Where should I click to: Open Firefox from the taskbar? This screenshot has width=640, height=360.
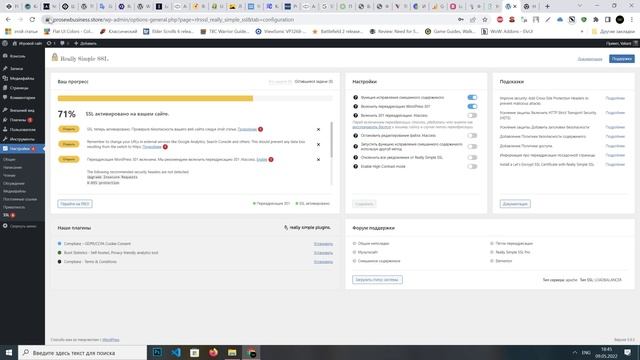[213, 353]
